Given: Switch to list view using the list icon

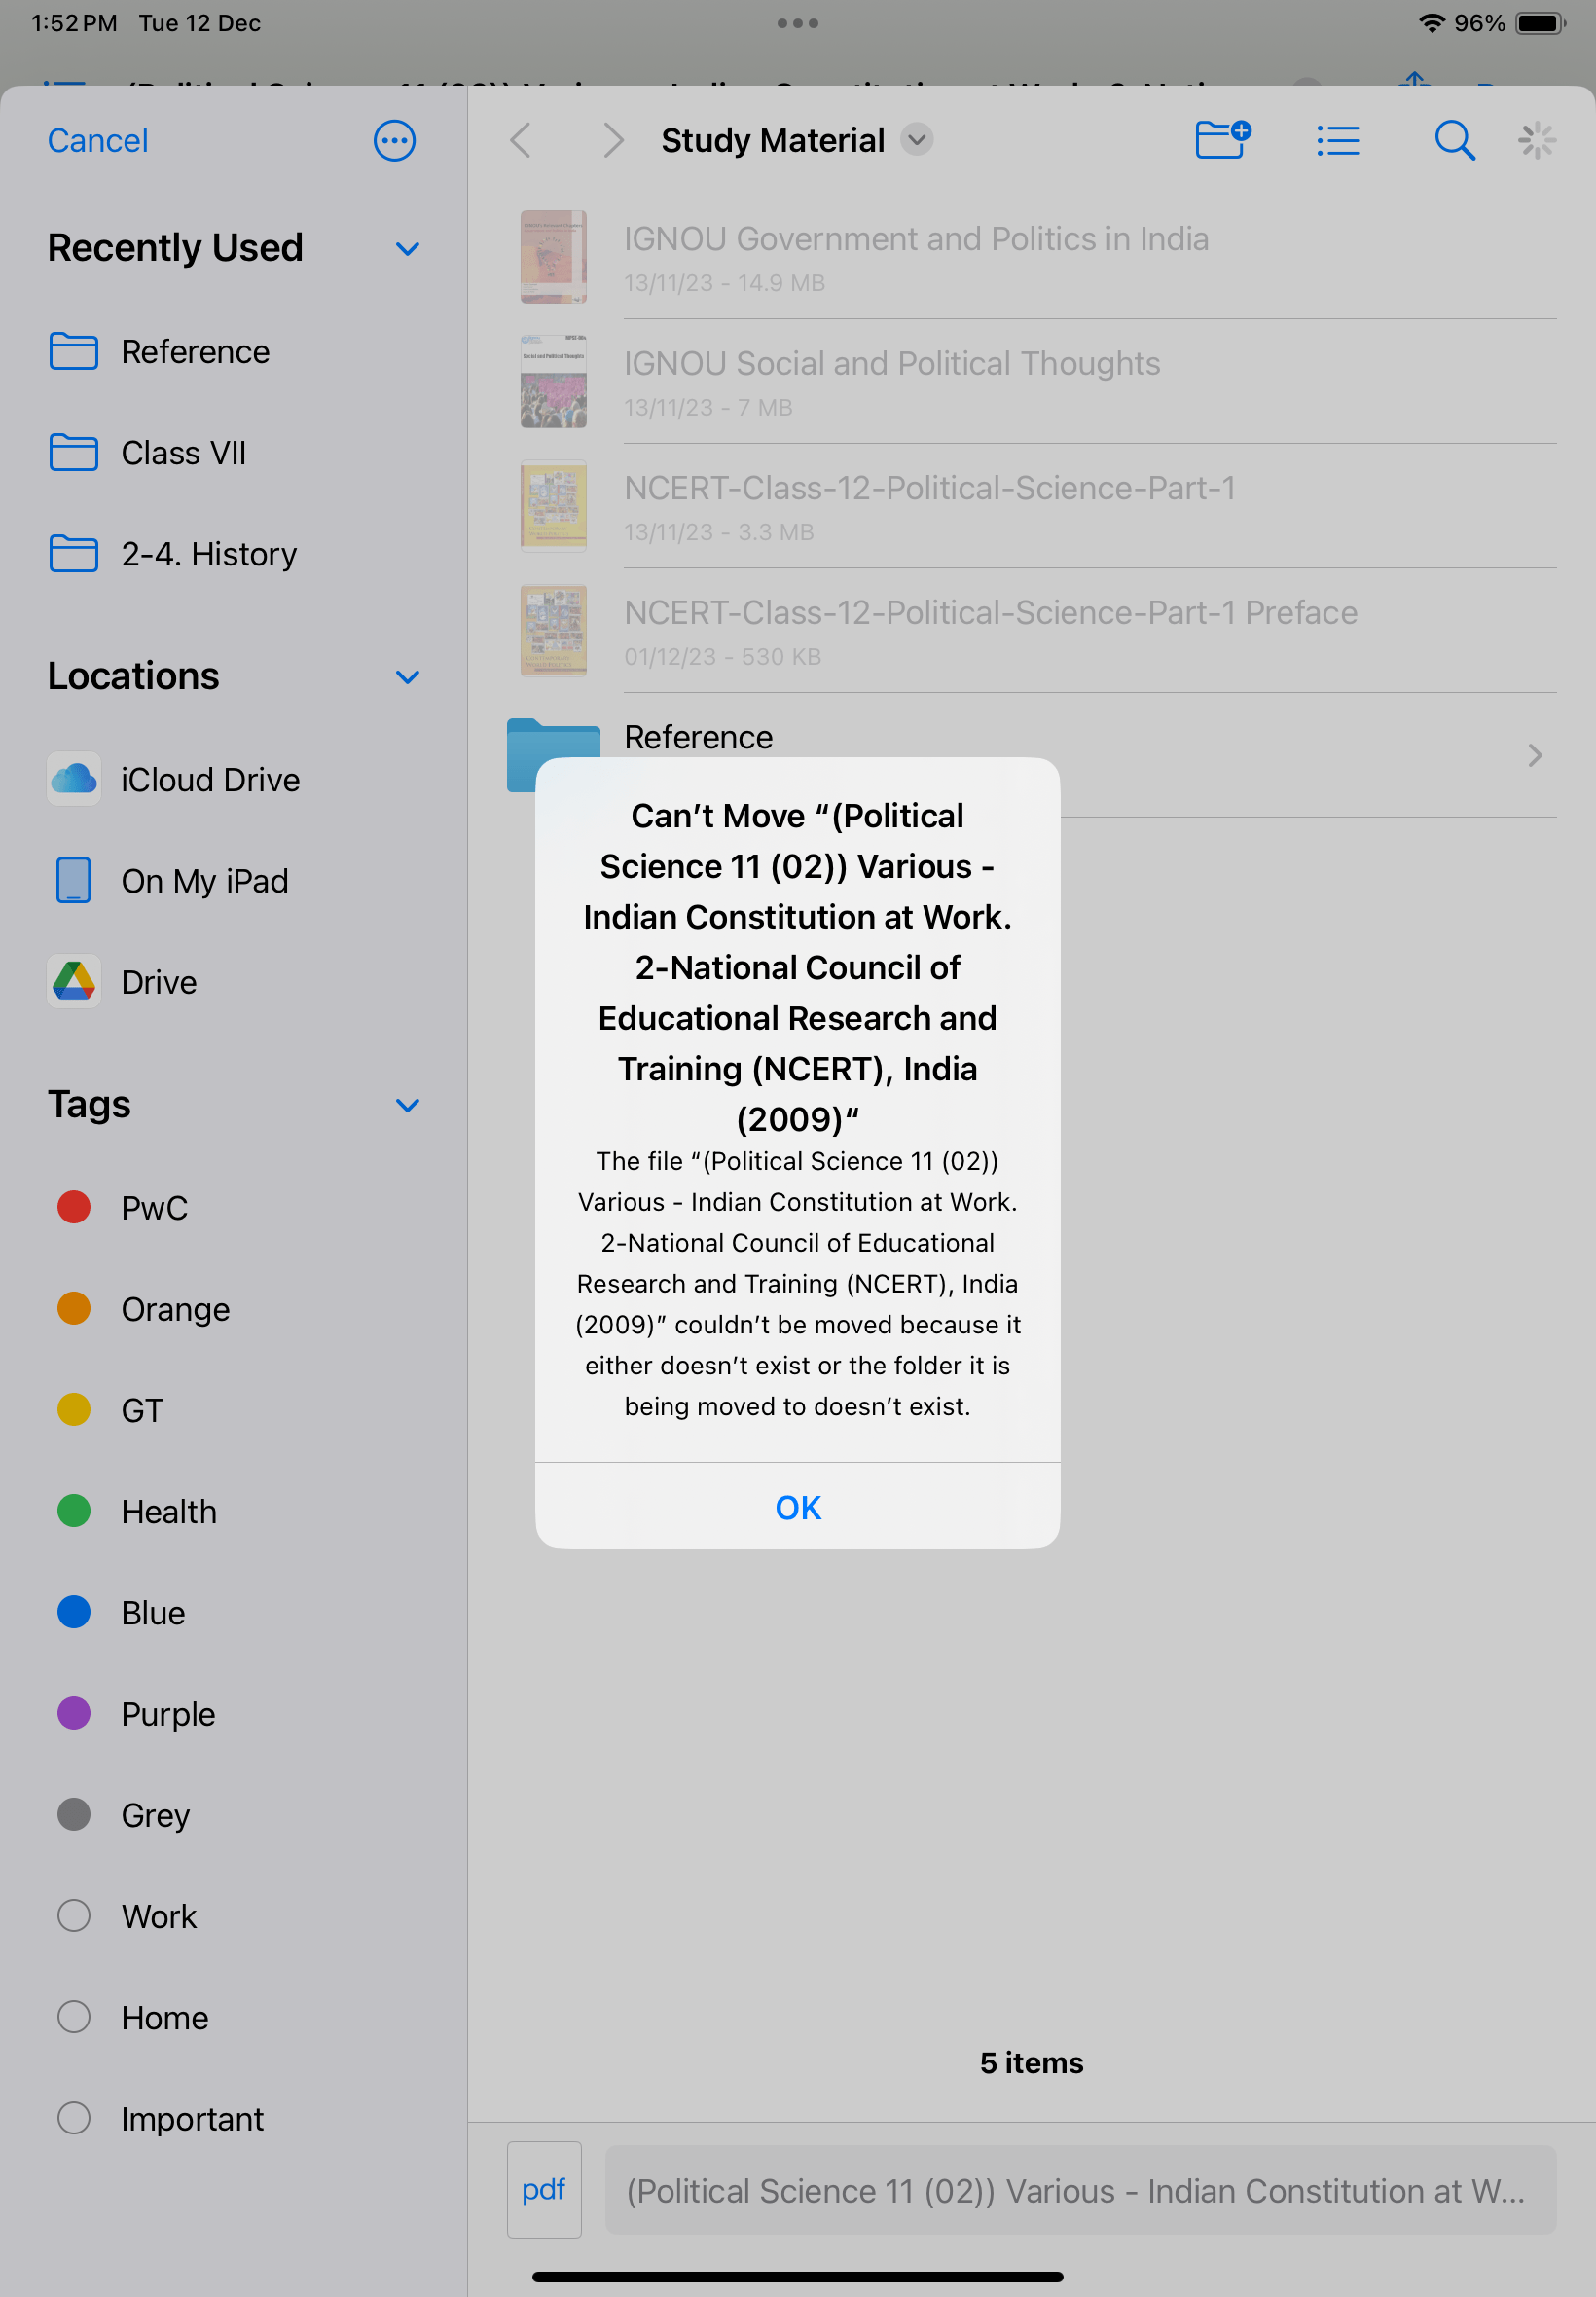Looking at the screenshot, I should (1338, 140).
